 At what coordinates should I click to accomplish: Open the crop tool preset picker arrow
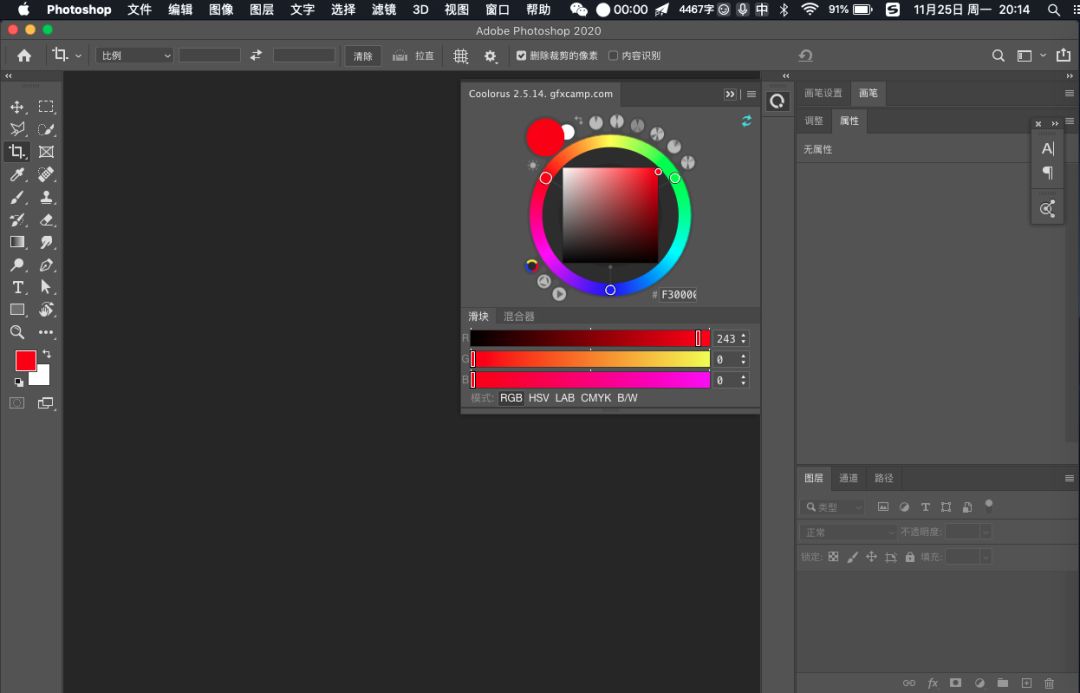[79, 56]
